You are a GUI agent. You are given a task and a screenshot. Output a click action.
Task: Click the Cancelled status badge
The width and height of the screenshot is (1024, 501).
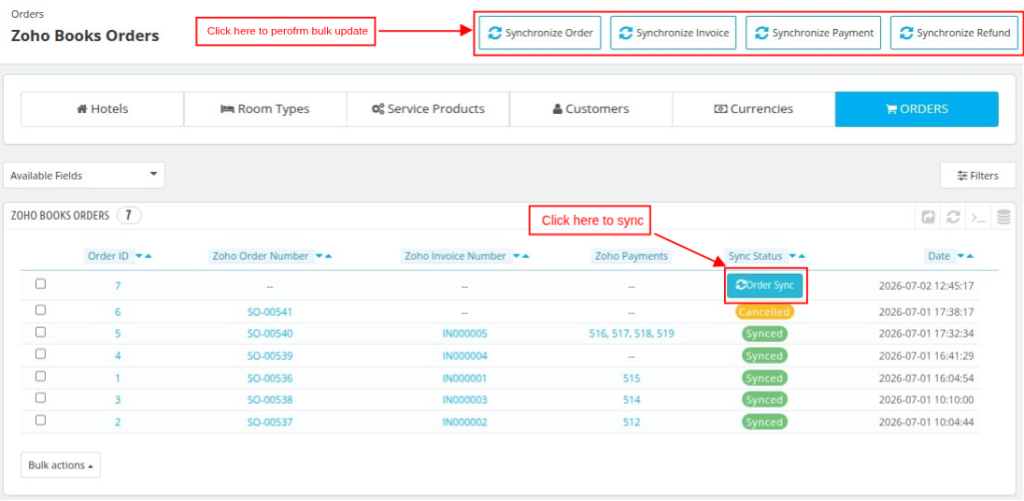tap(764, 312)
